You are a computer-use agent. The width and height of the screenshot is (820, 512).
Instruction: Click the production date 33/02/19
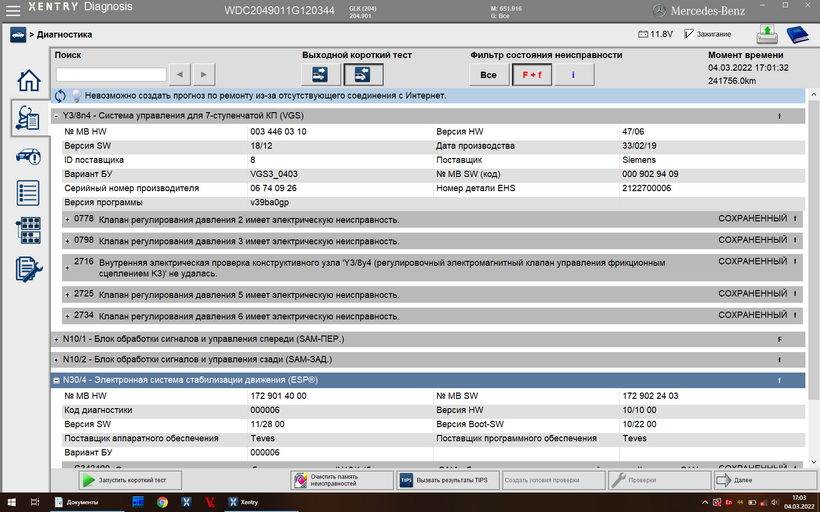639,146
